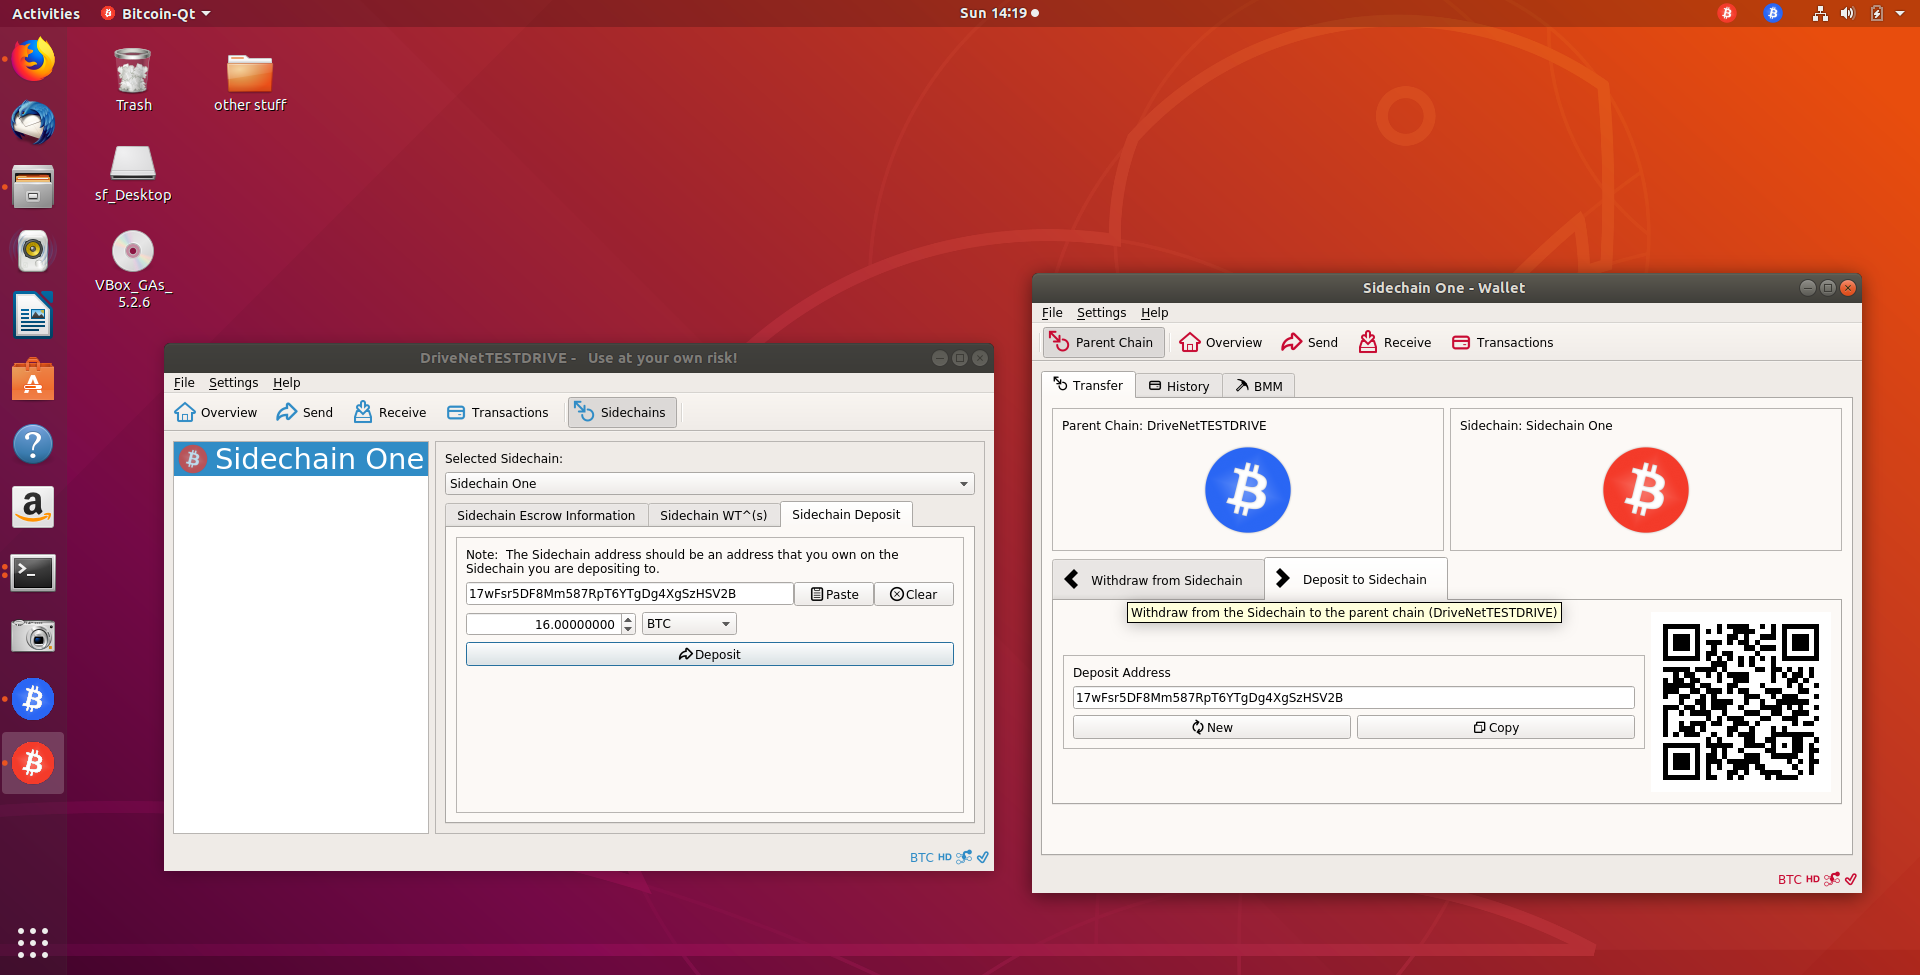Increase the deposit amount with the spinner
Image resolution: width=1920 pixels, height=975 pixels.
(628, 619)
